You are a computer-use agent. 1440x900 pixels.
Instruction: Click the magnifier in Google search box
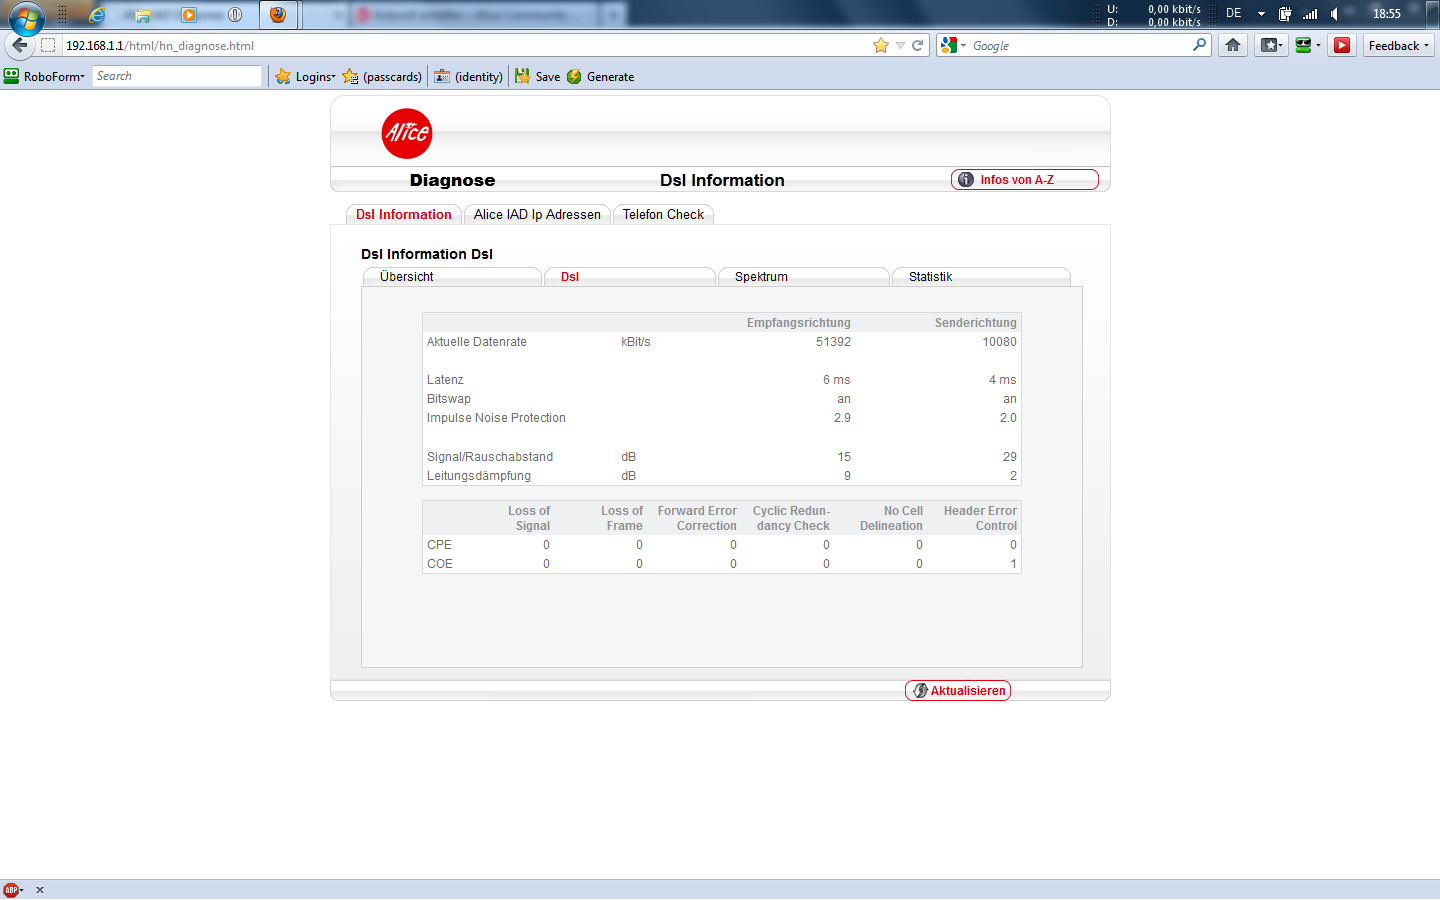1199,45
